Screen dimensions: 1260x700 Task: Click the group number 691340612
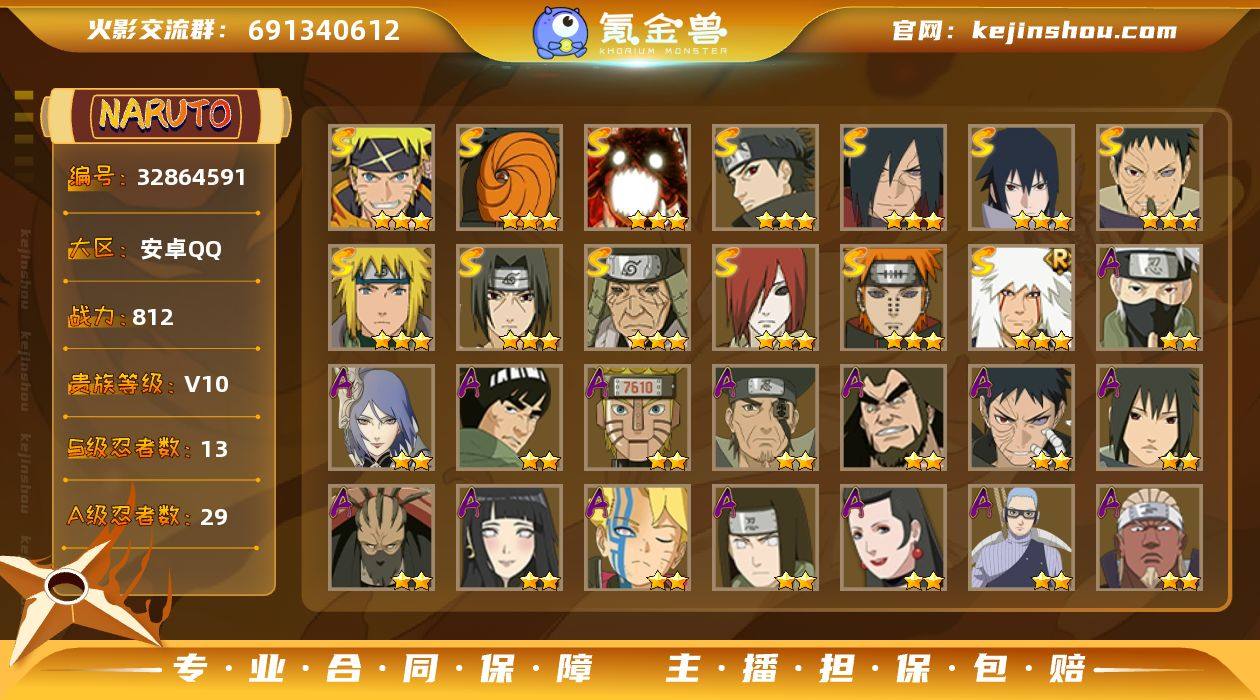point(324,30)
